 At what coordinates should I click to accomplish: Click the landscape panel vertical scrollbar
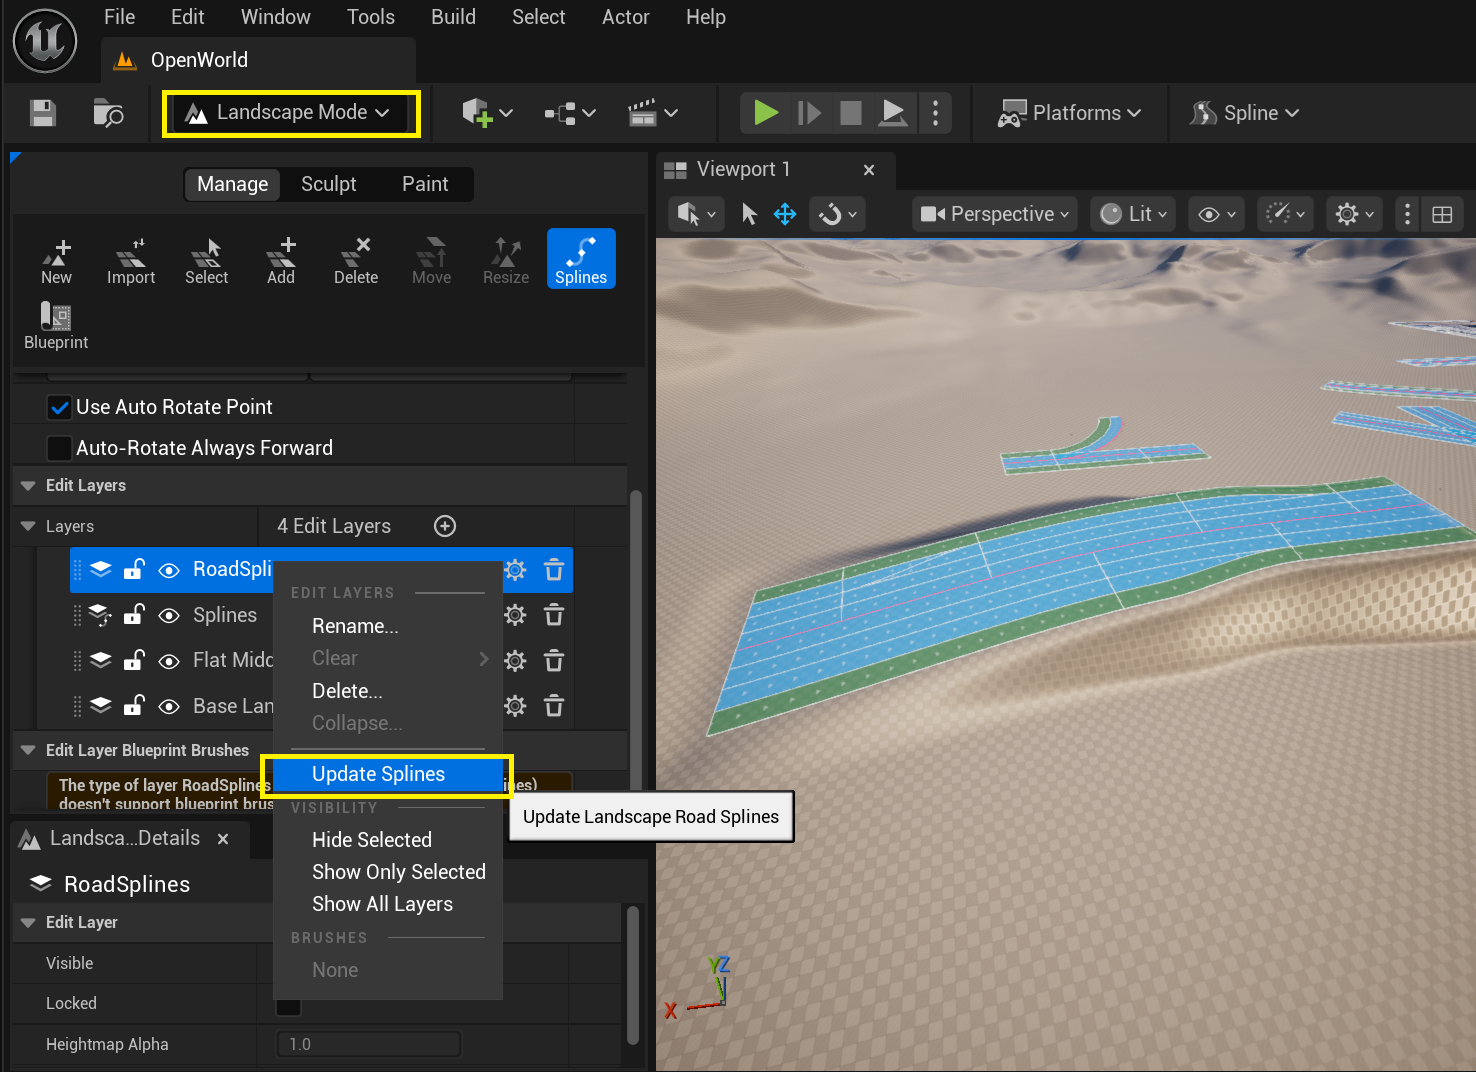tap(635, 640)
